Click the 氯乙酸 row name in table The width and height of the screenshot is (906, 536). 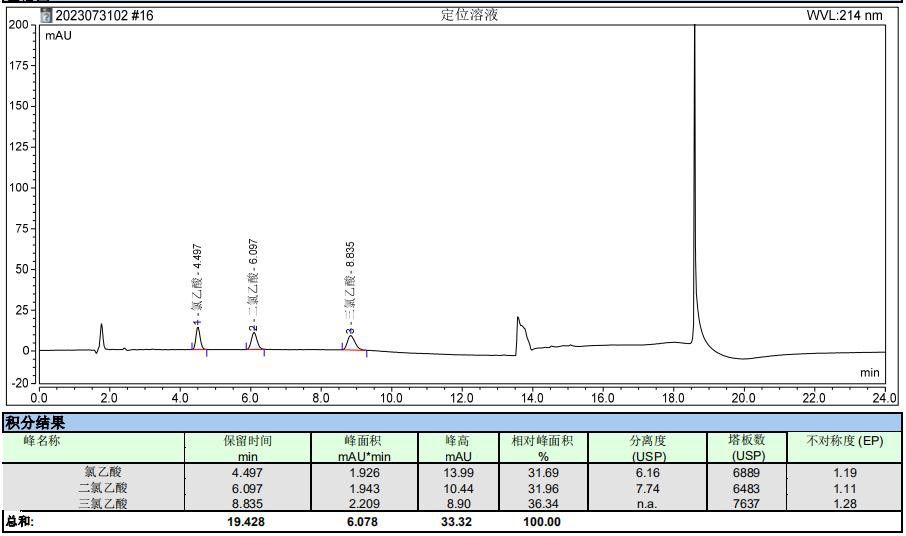click(x=104, y=472)
